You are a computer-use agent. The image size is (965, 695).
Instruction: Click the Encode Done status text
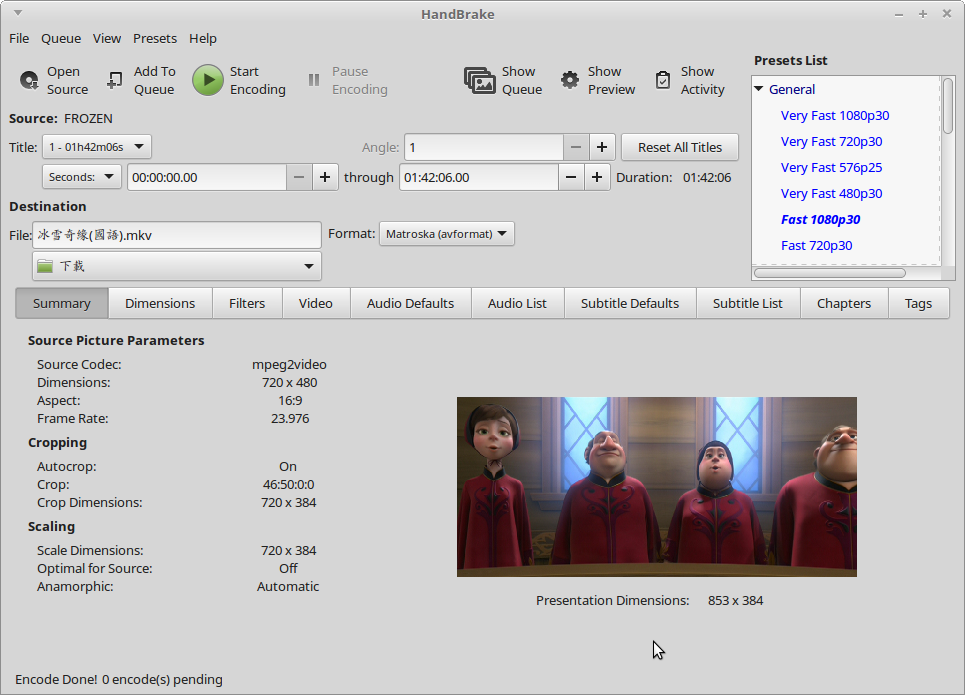click(119, 680)
